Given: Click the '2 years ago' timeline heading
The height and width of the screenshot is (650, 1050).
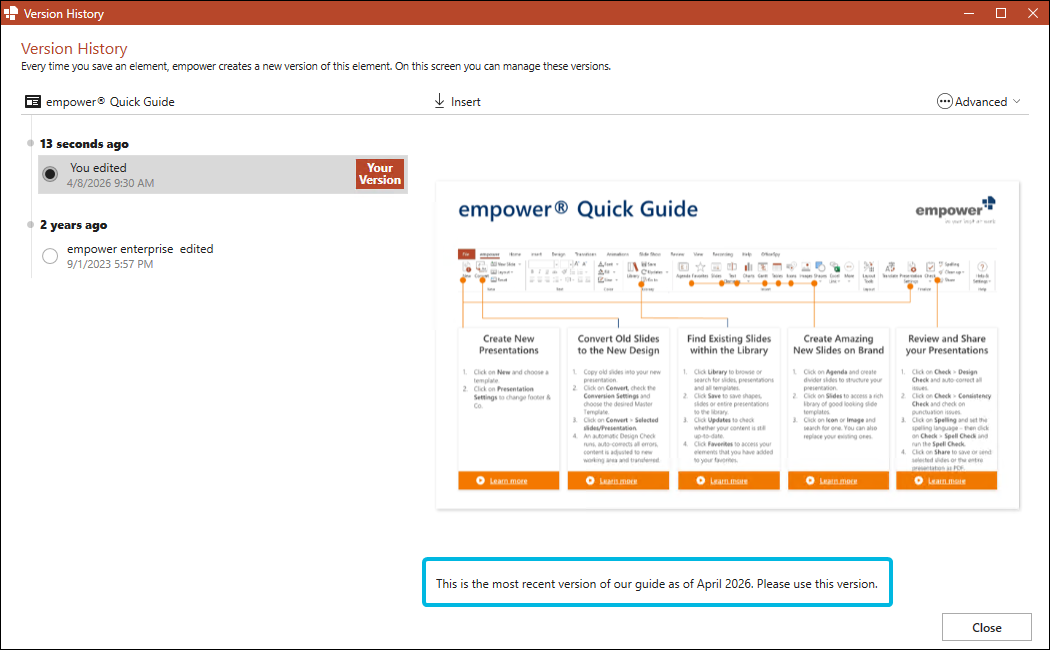Looking at the screenshot, I should click(x=73, y=225).
